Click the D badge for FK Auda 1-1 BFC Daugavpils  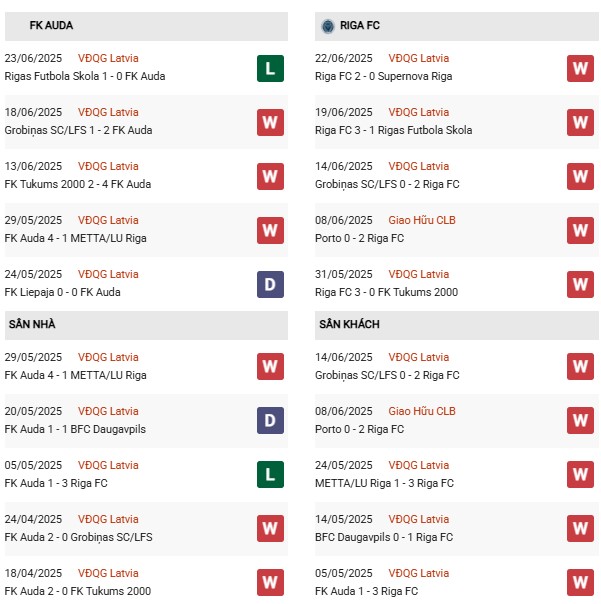[270, 420]
